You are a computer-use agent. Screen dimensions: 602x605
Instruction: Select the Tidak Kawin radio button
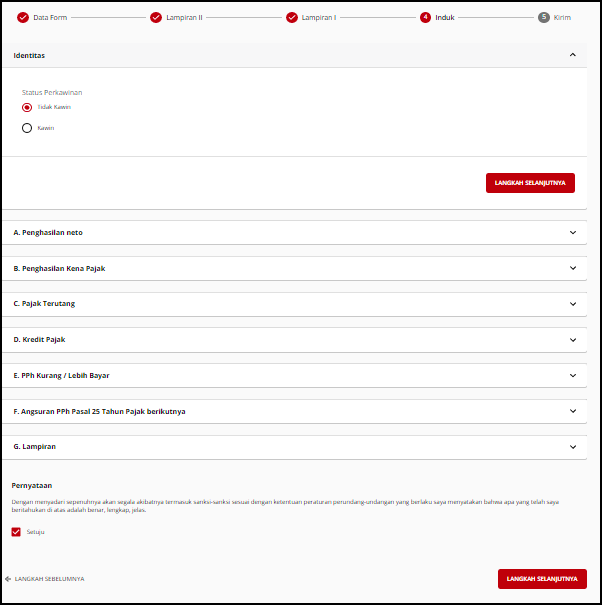pyautogui.click(x=27, y=107)
